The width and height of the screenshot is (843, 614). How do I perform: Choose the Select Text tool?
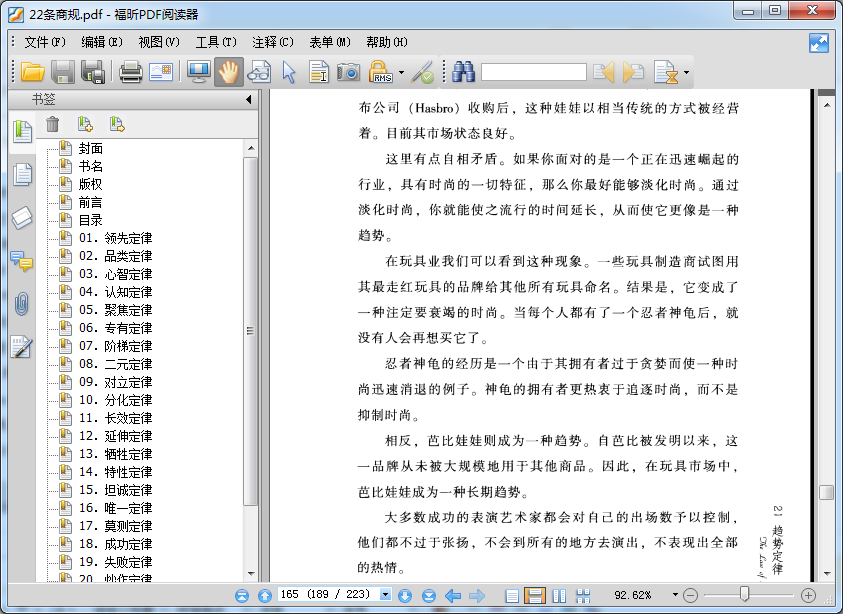pos(319,72)
